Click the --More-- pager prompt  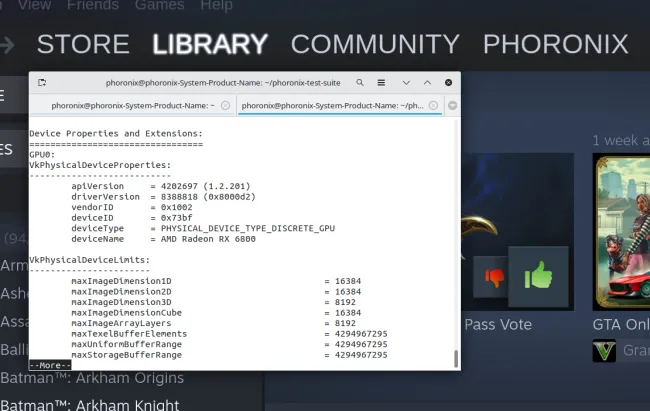(x=50, y=365)
